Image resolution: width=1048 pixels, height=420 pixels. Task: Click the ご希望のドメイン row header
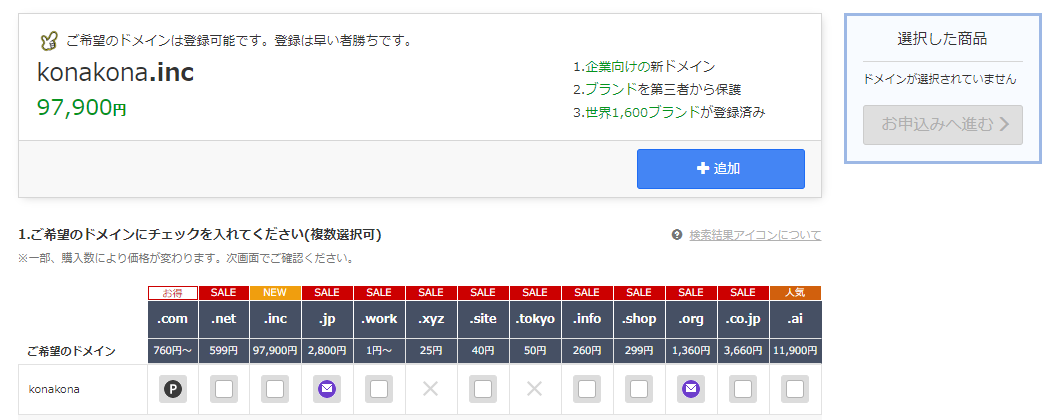click(72, 351)
